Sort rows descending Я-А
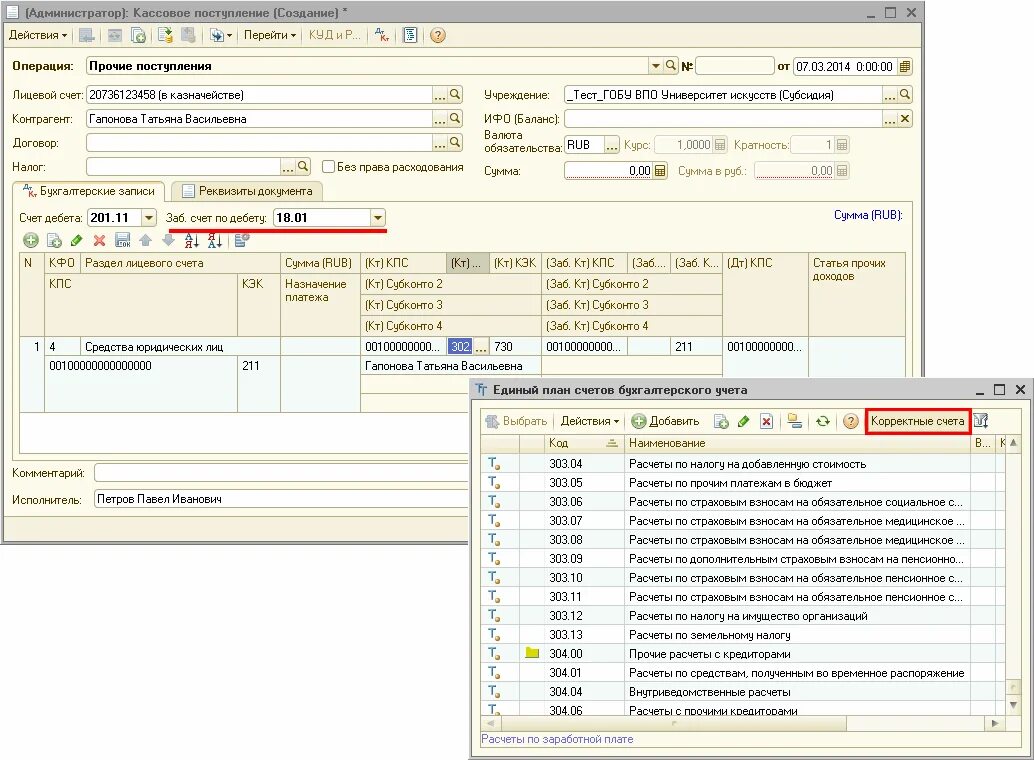This screenshot has width=1034, height=760. (x=214, y=241)
